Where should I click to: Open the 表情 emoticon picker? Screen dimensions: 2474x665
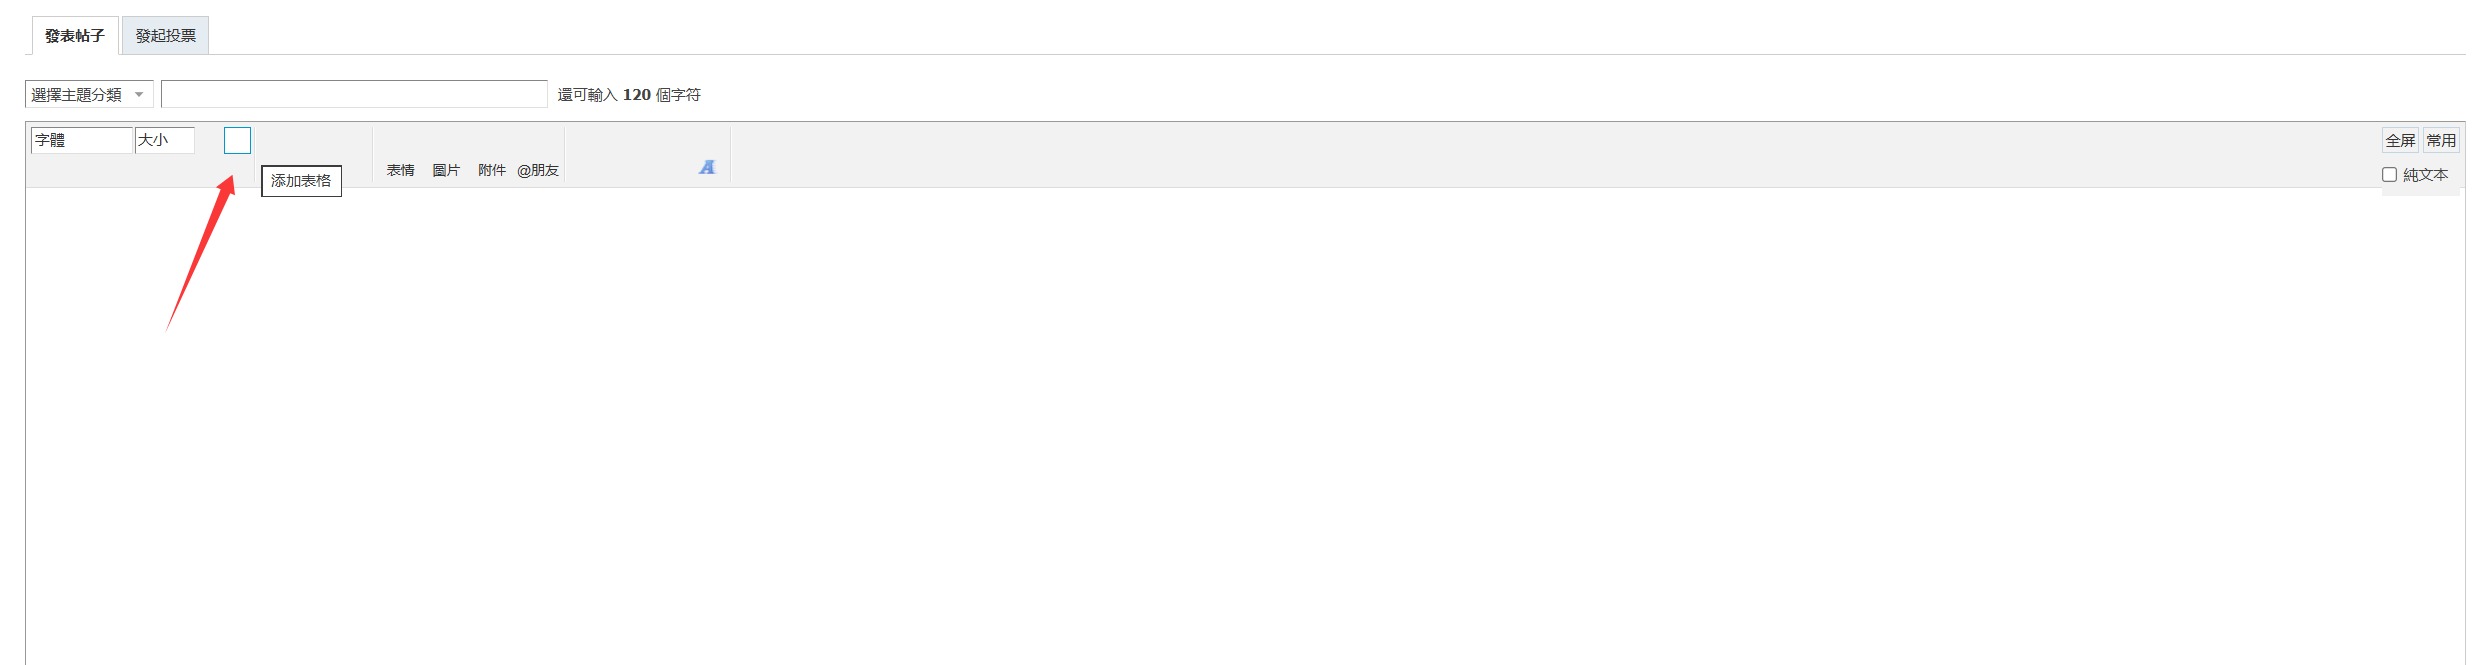pyautogui.click(x=400, y=170)
